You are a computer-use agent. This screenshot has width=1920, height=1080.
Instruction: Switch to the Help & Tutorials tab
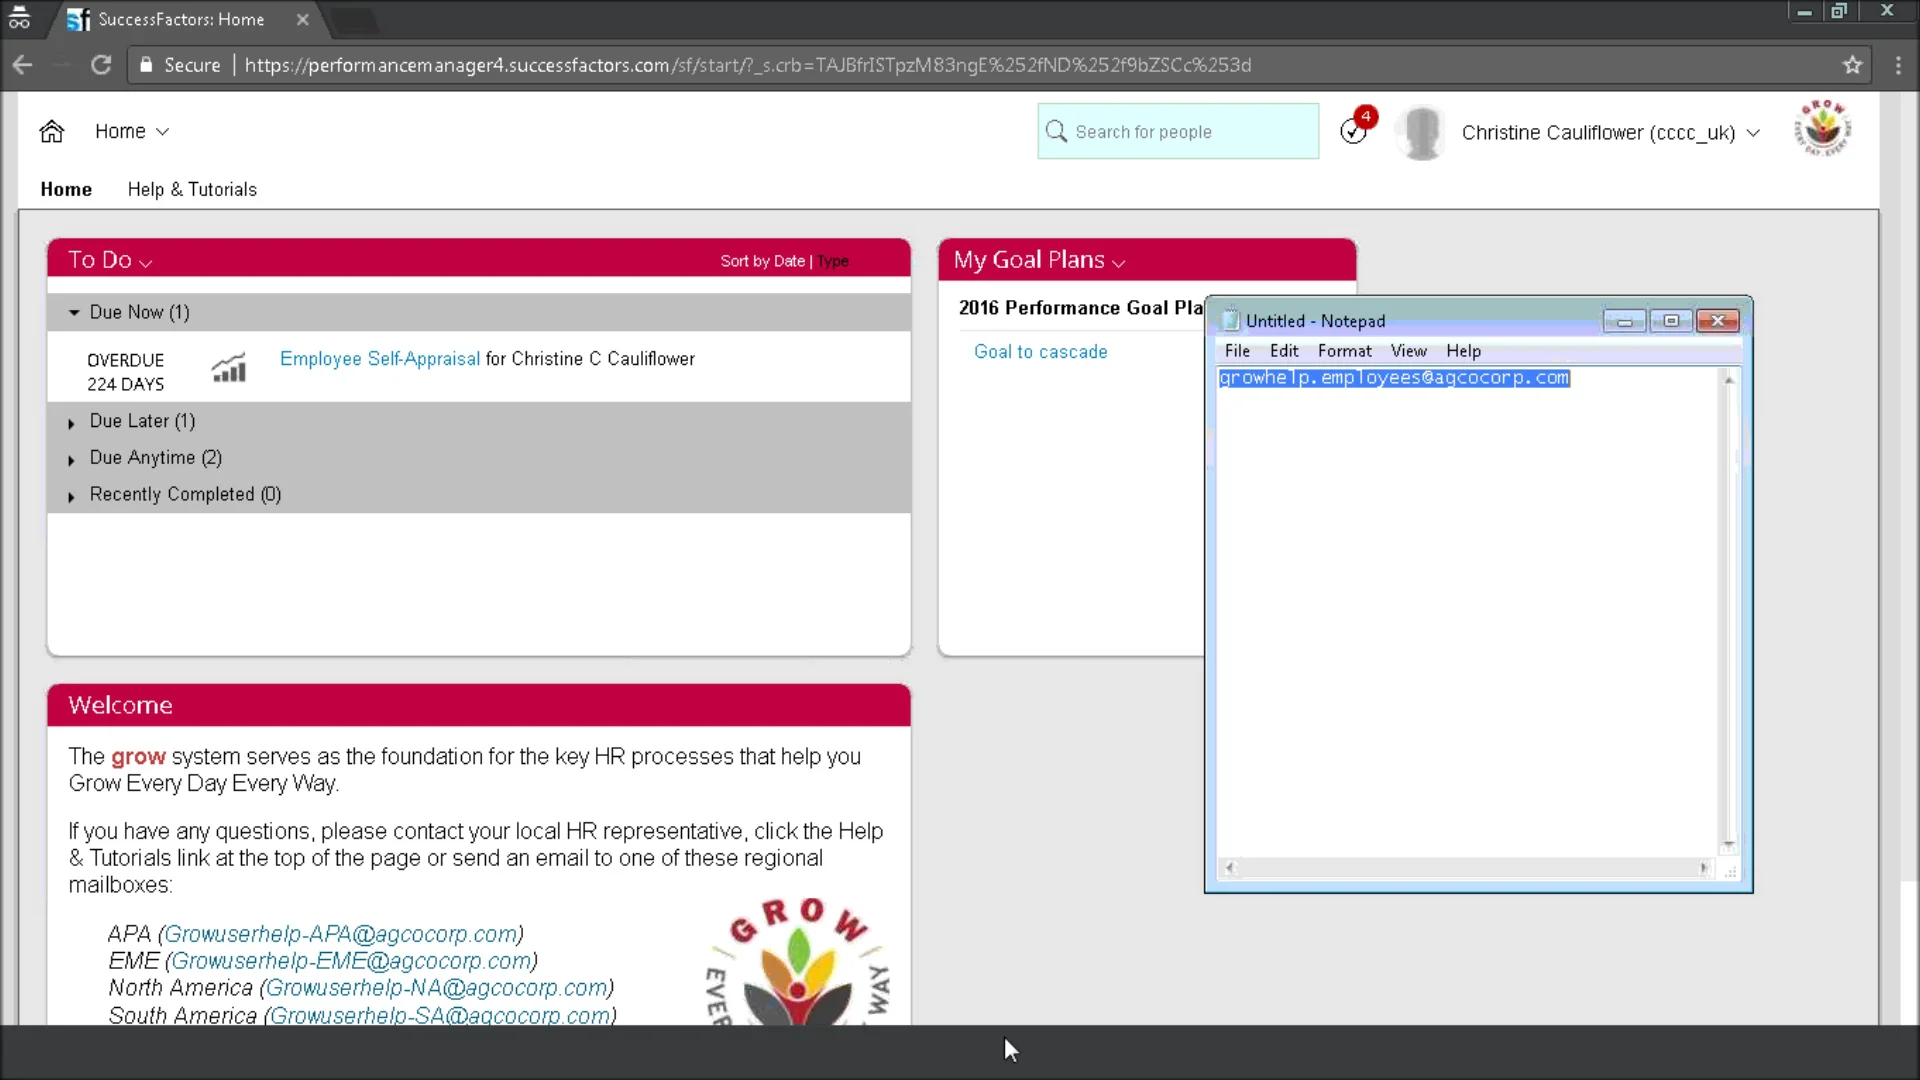tap(192, 189)
